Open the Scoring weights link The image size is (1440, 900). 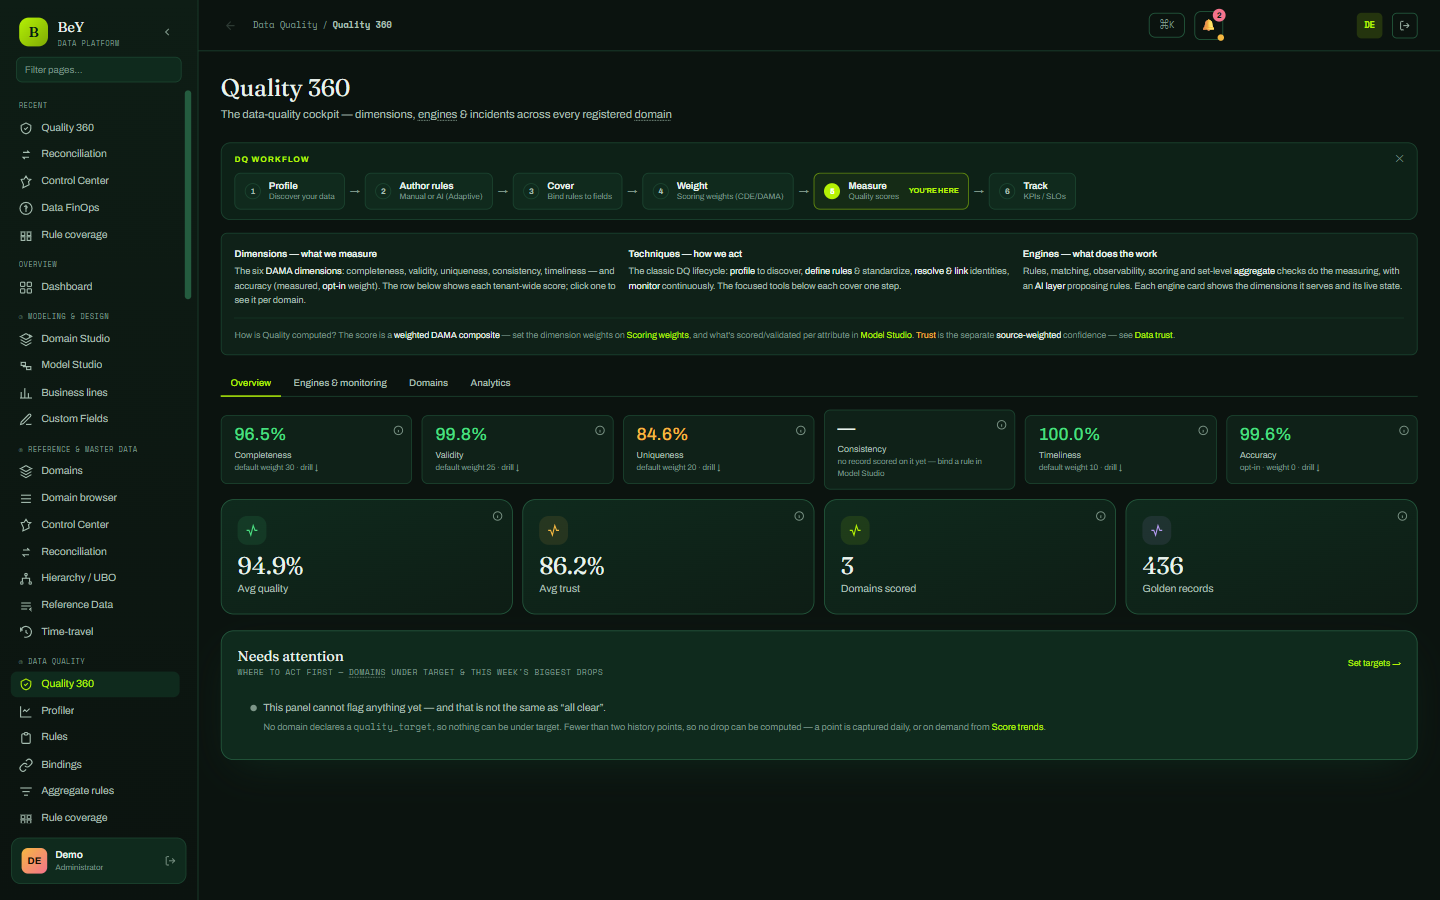pyautogui.click(x=658, y=336)
